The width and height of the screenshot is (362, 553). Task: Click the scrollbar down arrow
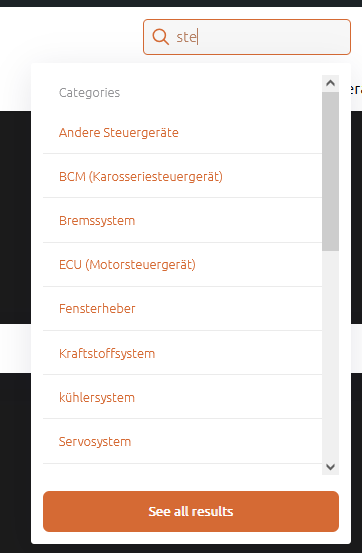pyautogui.click(x=331, y=467)
